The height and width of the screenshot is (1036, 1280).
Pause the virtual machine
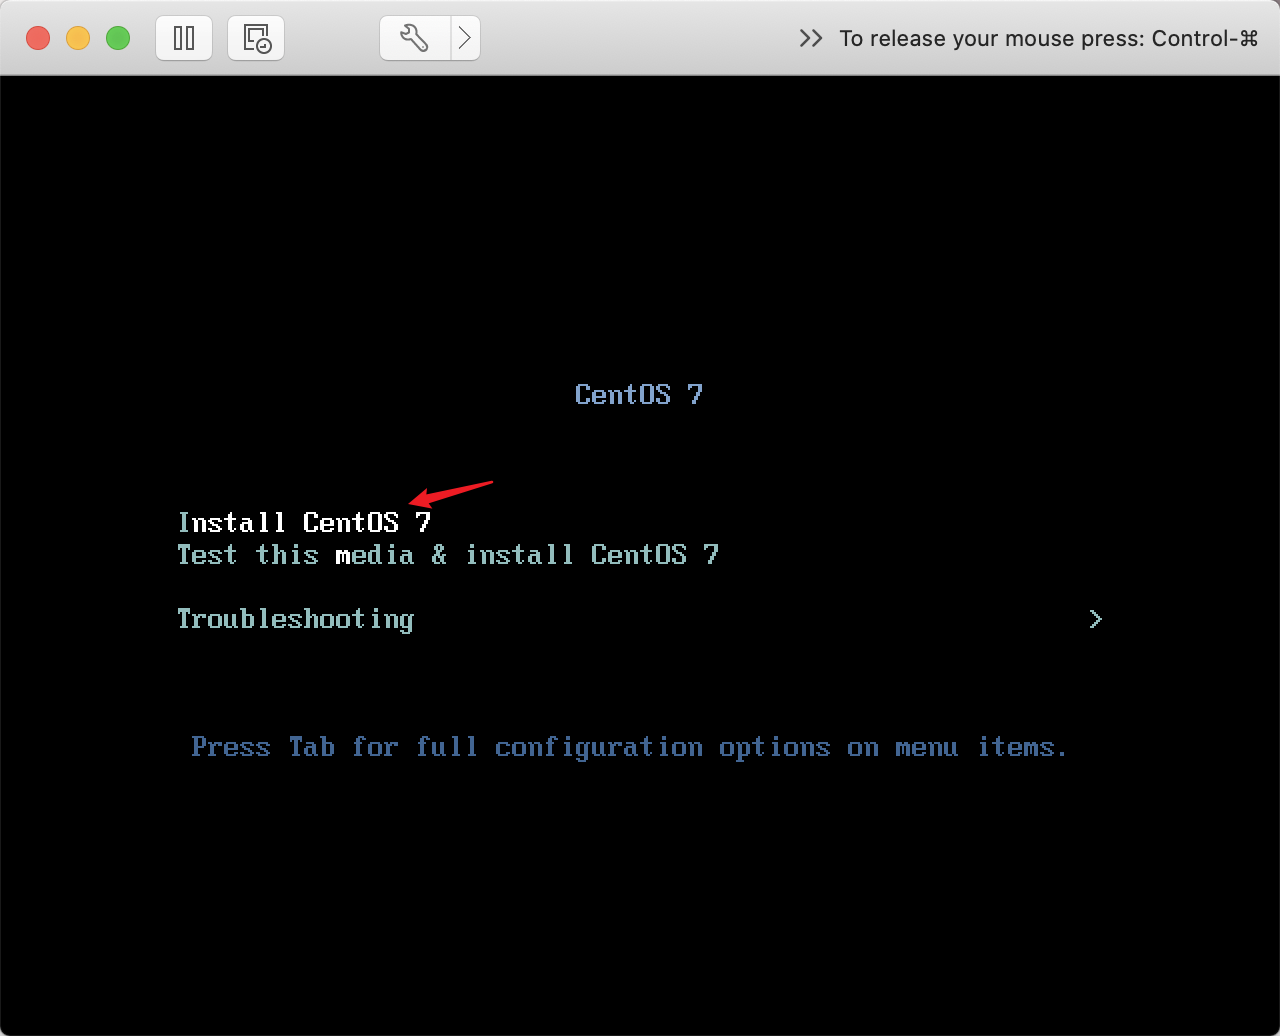click(x=184, y=38)
